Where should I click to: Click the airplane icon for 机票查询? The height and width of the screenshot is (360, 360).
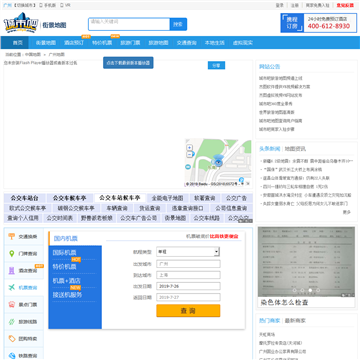(x=12, y=287)
